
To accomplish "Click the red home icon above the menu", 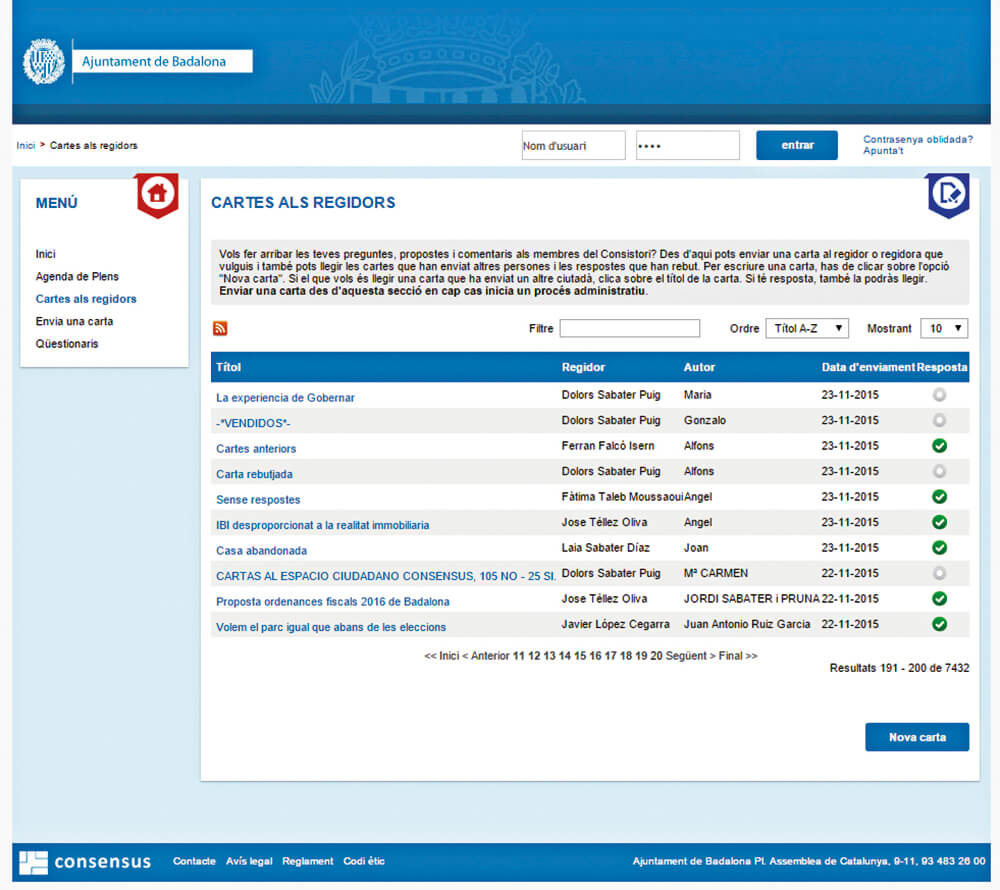I will pos(156,194).
